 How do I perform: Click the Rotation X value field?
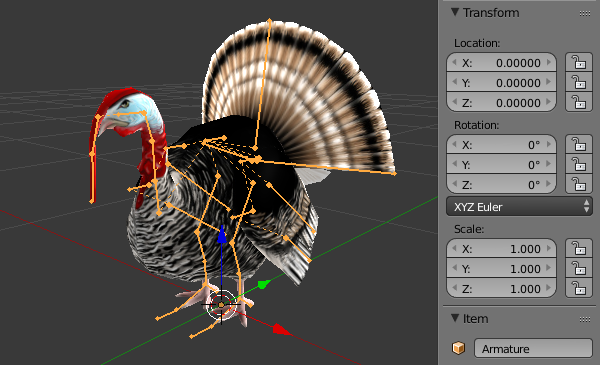pyautogui.click(x=501, y=145)
